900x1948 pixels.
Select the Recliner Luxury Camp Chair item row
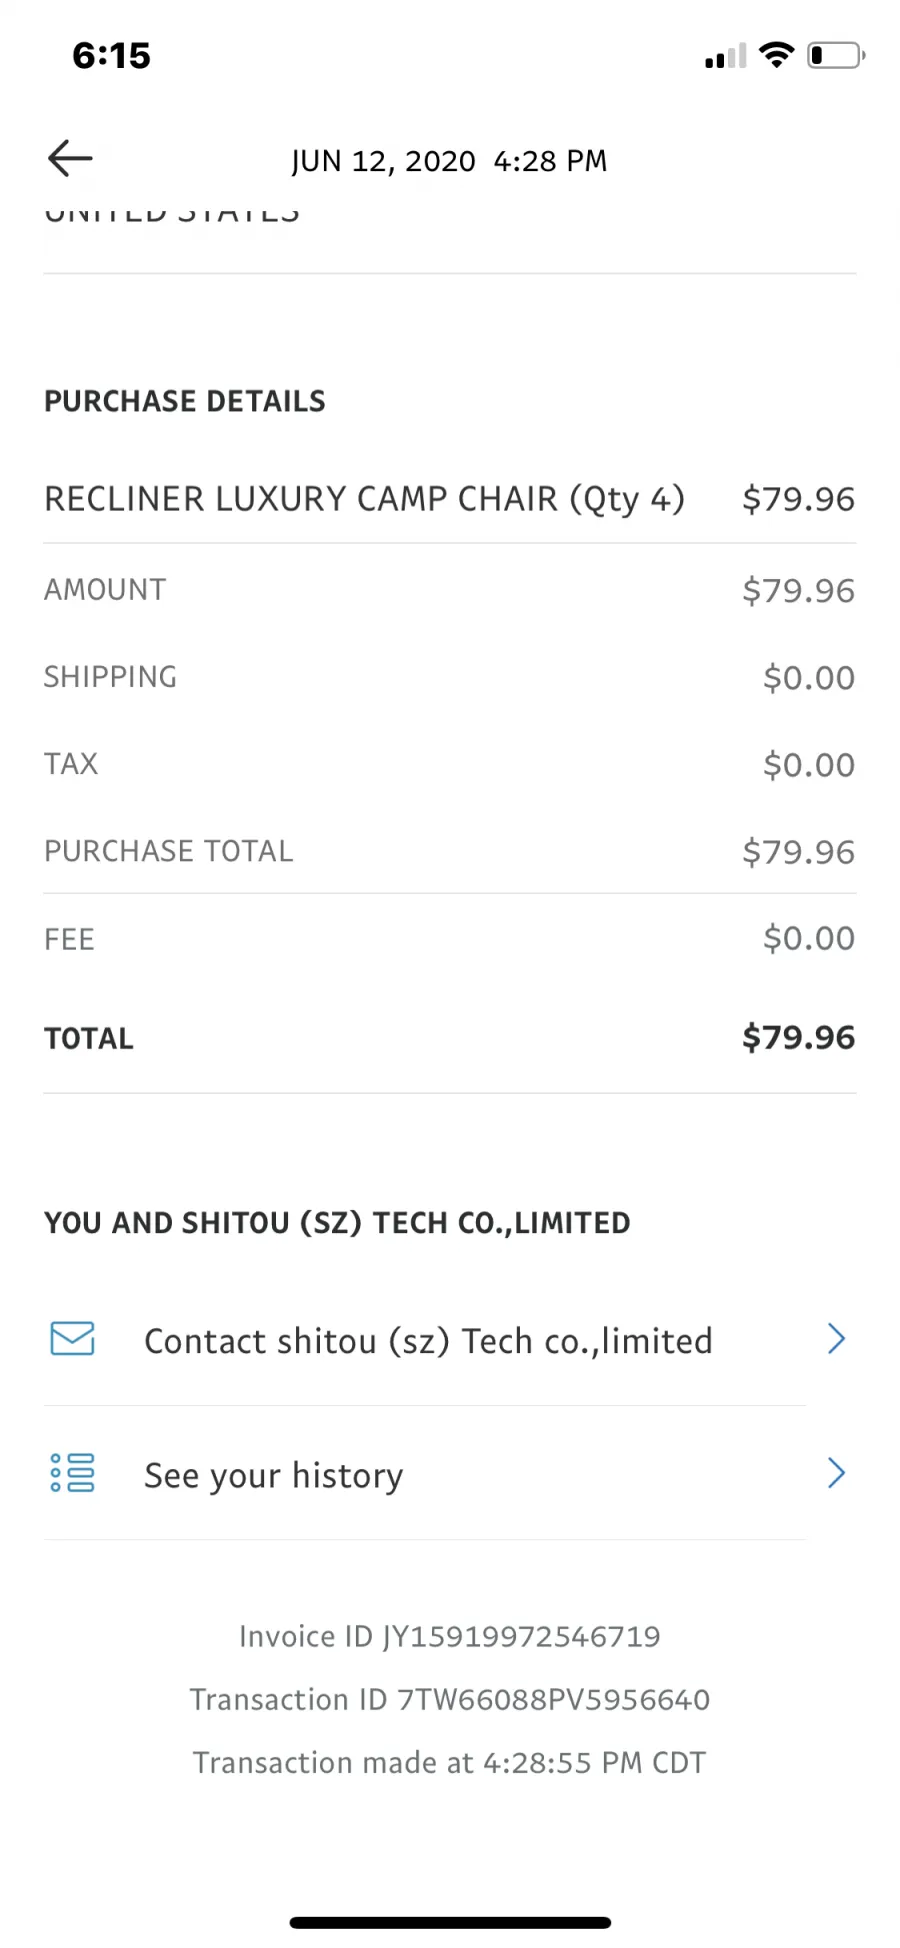(449, 498)
